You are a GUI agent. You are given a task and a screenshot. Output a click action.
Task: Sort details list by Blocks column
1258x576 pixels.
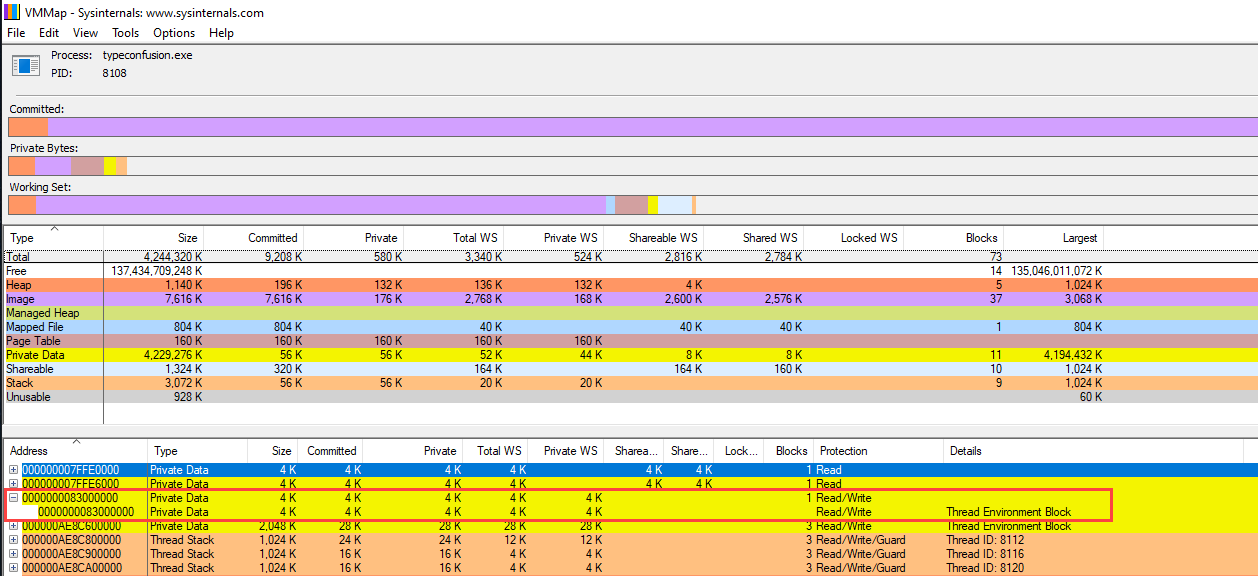coord(788,451)
